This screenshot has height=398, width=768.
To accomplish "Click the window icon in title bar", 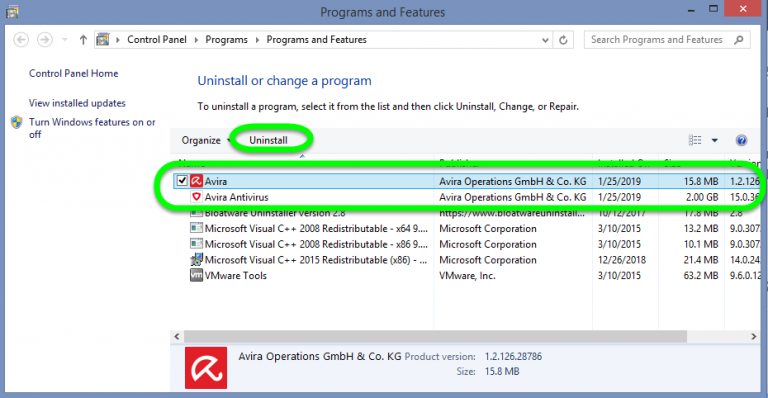I will pyautogui.click(x=12, y=12).
